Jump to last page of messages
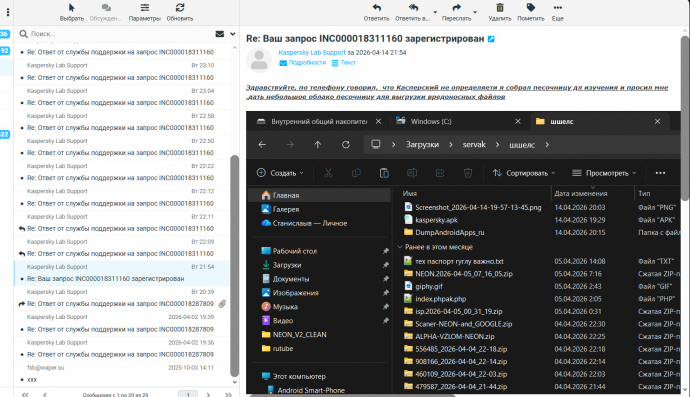This screenshot has width=690, height=397. click(228, 394)
